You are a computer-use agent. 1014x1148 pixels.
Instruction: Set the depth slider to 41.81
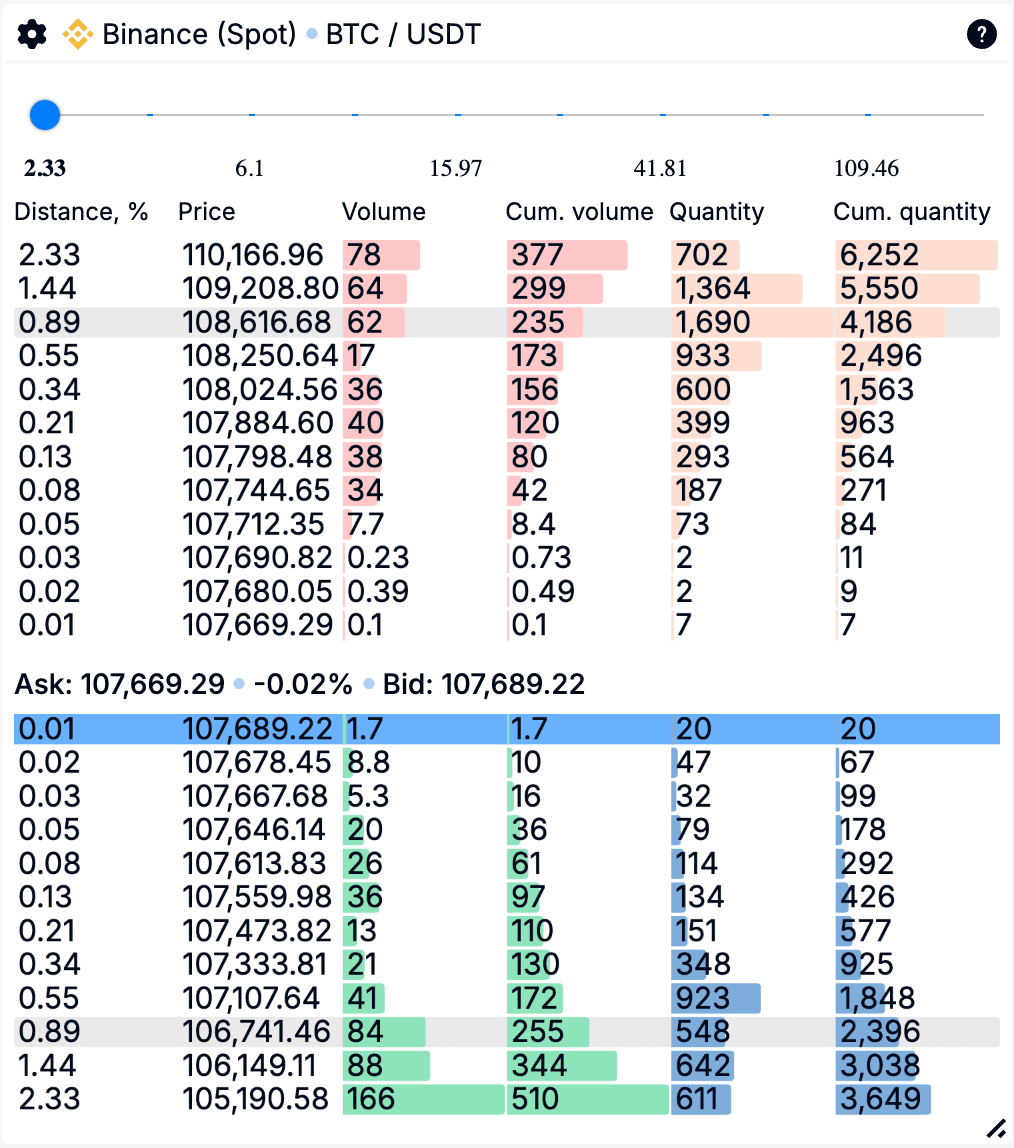tap(661, 115)
